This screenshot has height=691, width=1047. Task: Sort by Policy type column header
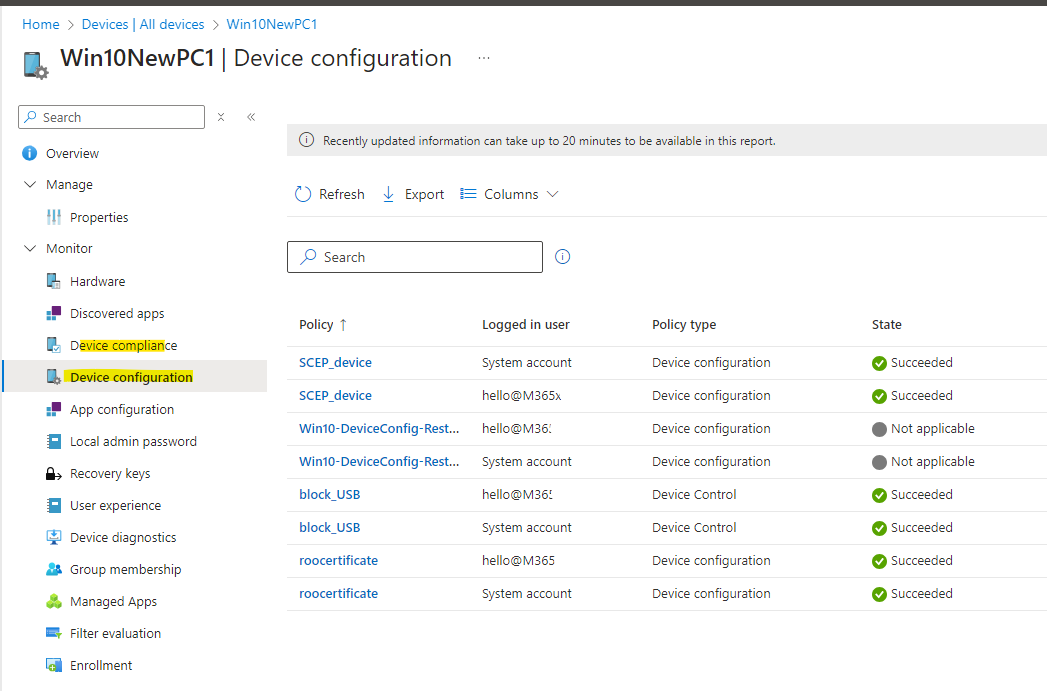click(684, 325)
